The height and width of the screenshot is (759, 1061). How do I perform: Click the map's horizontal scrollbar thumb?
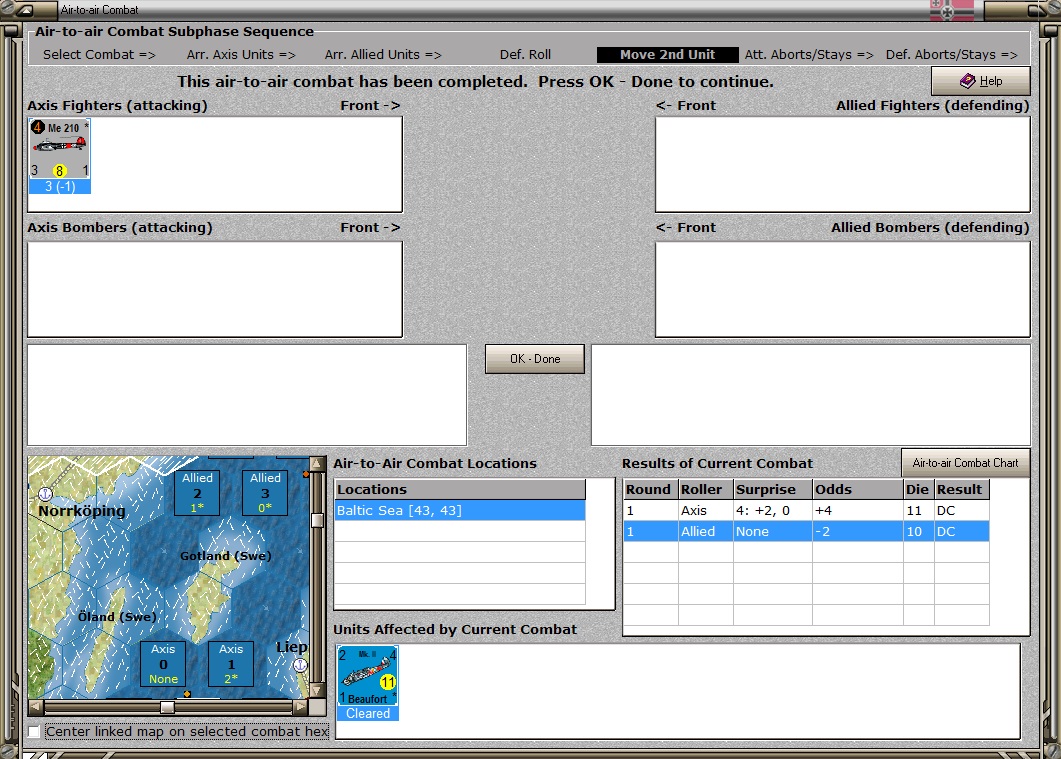click(x=167, y=707)
